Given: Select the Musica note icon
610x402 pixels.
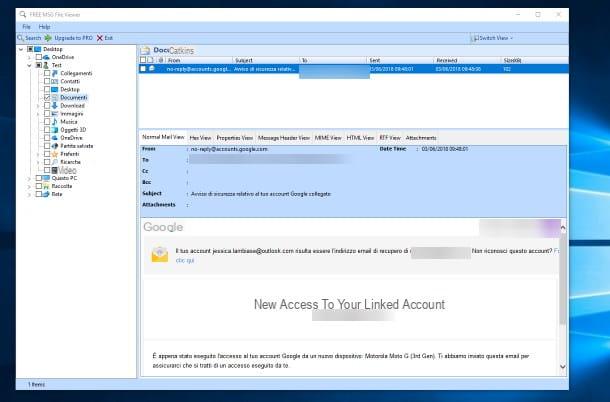Looking at the screenshot, I should coord(55,121).
